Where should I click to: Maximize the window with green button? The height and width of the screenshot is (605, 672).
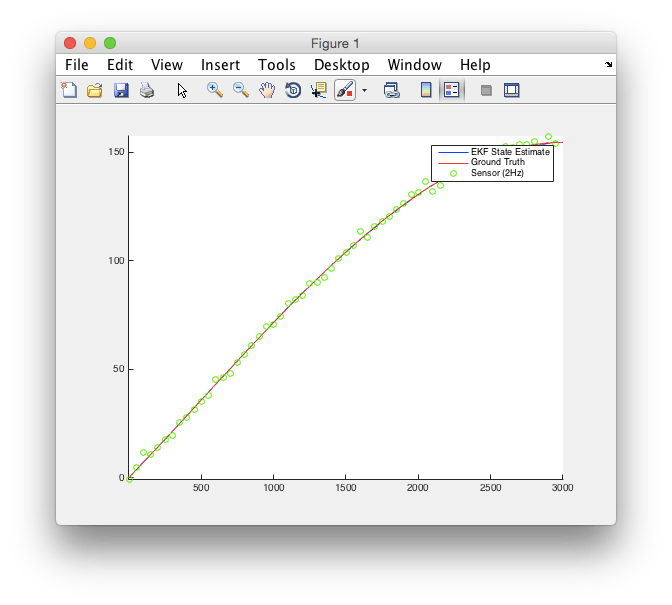coord(110,43)
